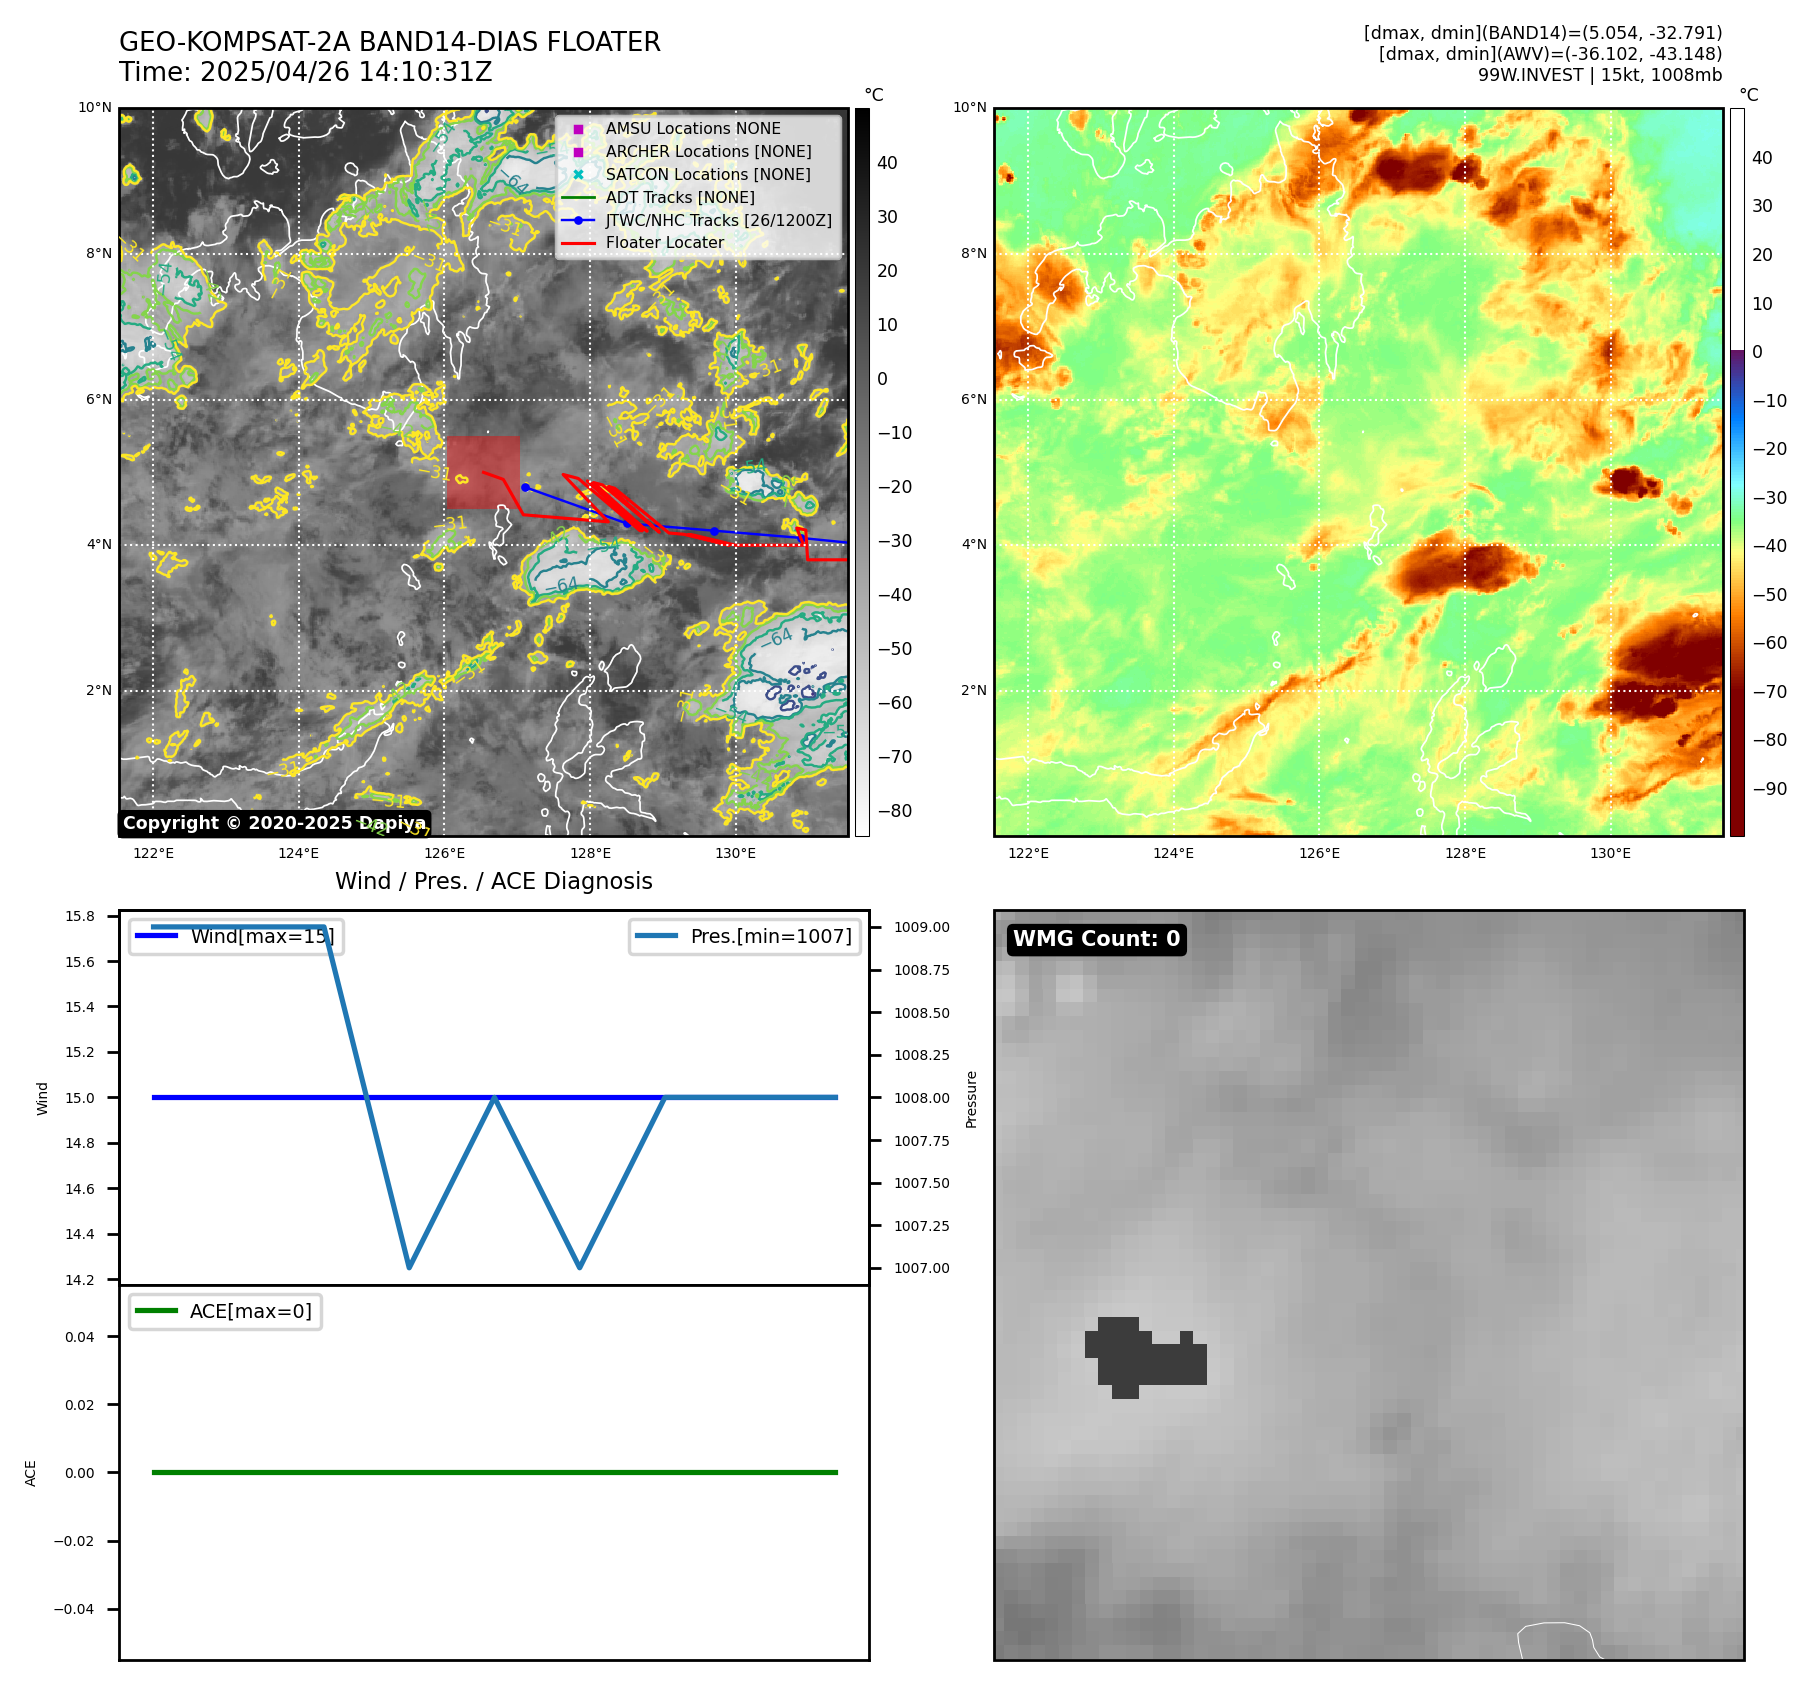Image resolution: width=1813 pixels, height=1697 pixels.
Task: Click the Pres.[min=1007] legend entry
Action: click(x=745, y=937)
